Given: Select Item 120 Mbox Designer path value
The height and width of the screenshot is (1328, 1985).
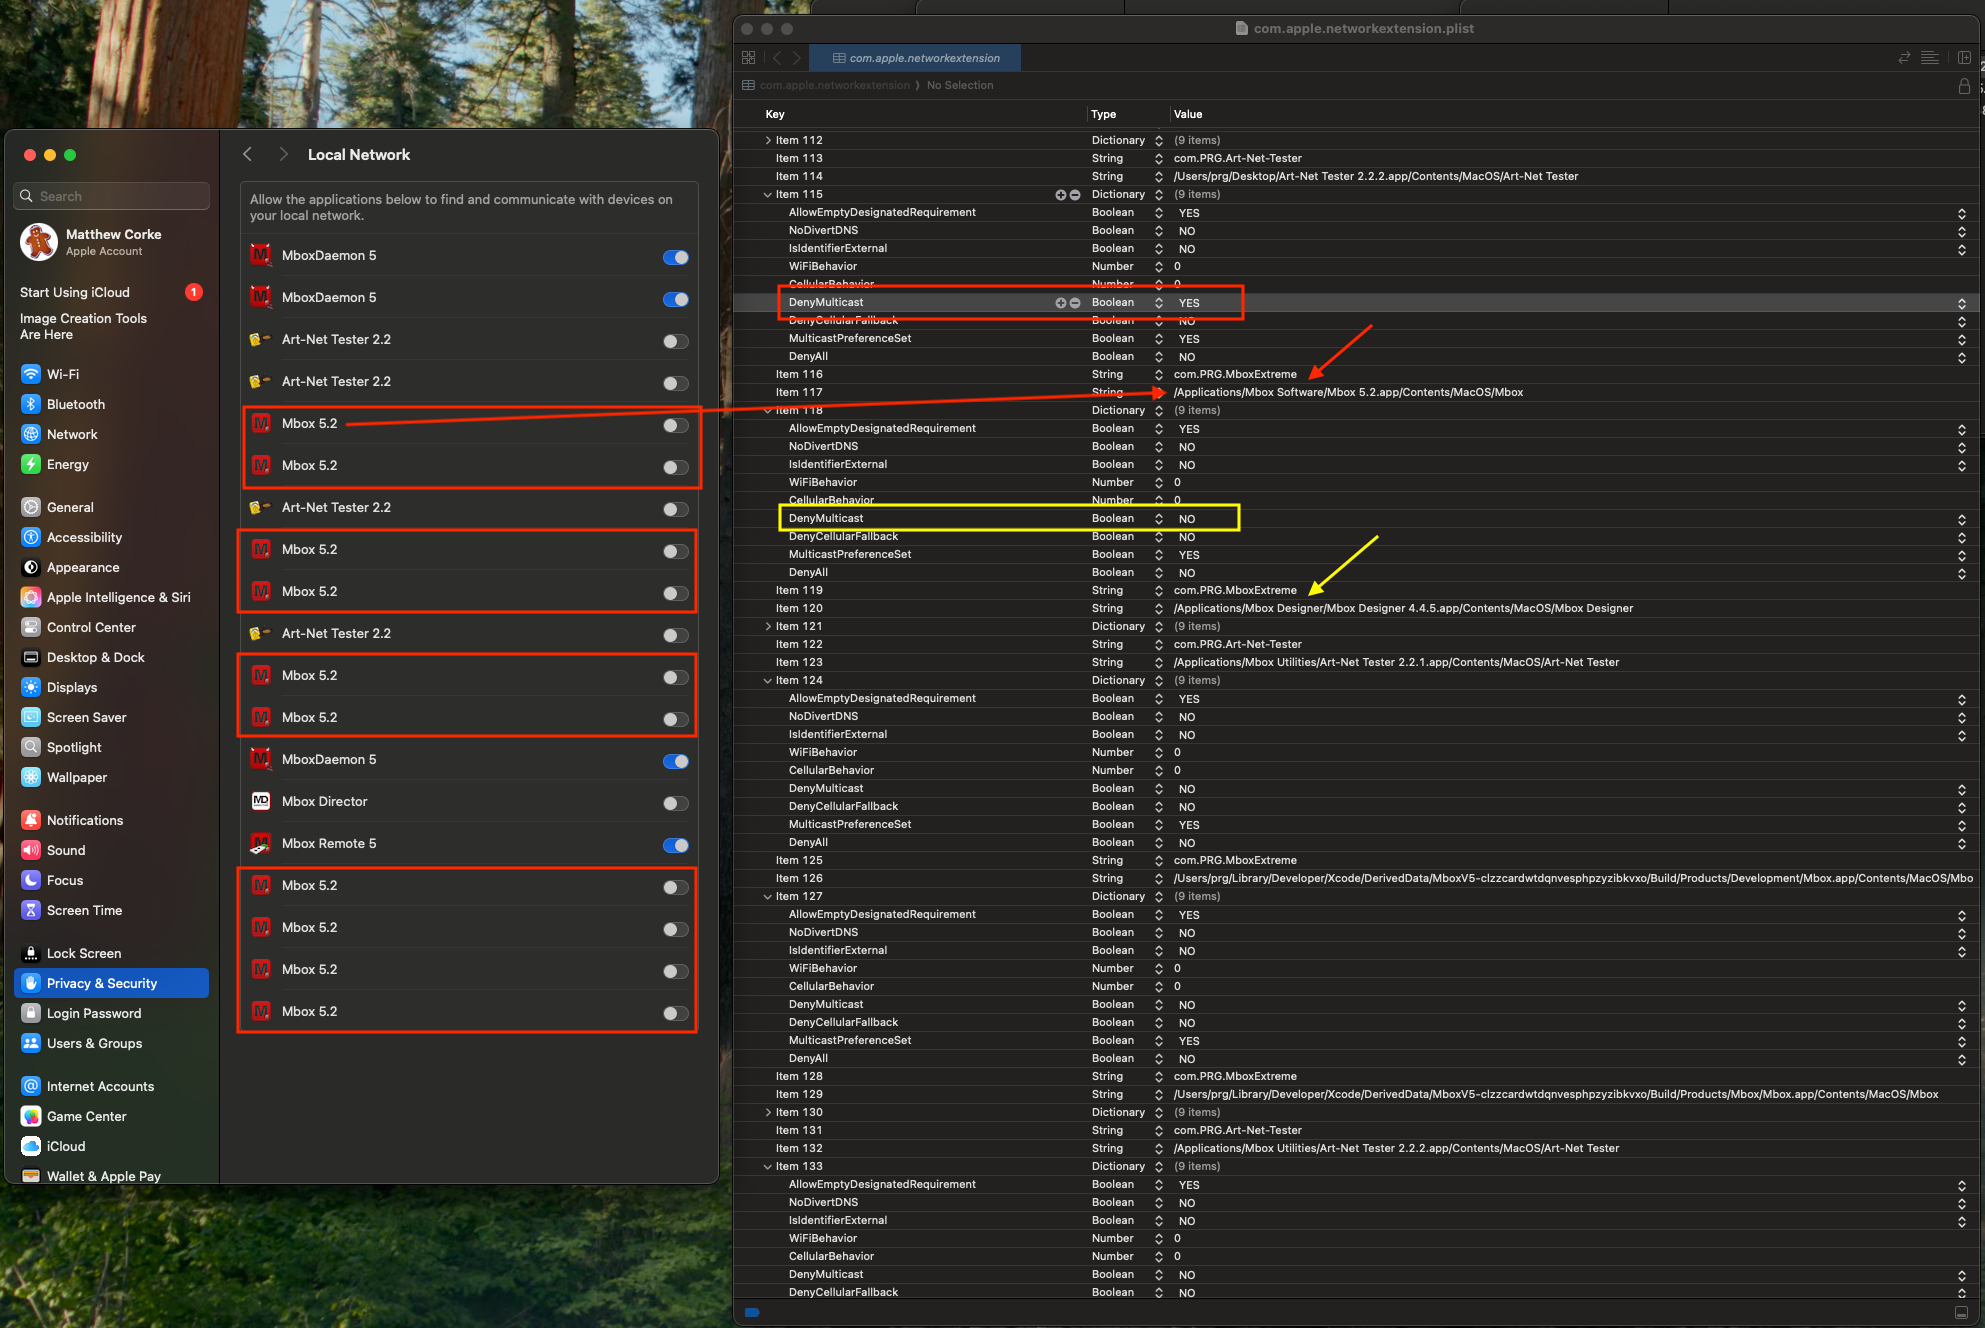Looking at the screenshot, I should [x=1403, y=608].
